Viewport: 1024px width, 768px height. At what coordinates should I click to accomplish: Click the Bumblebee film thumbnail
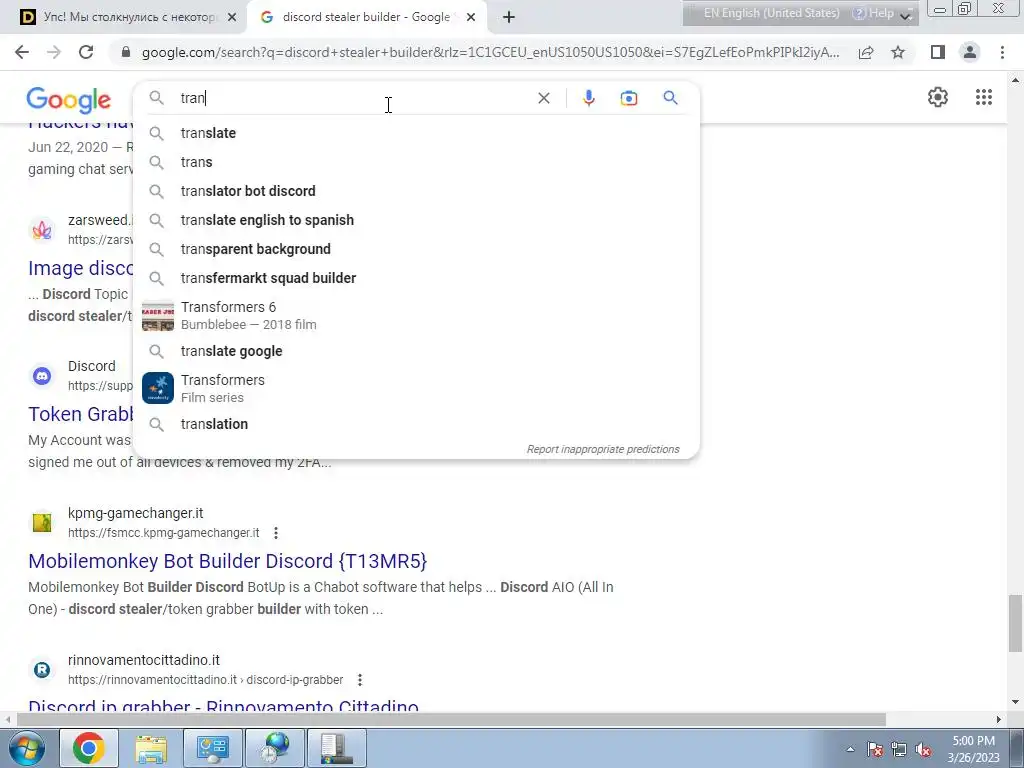(x=158, y=315)
